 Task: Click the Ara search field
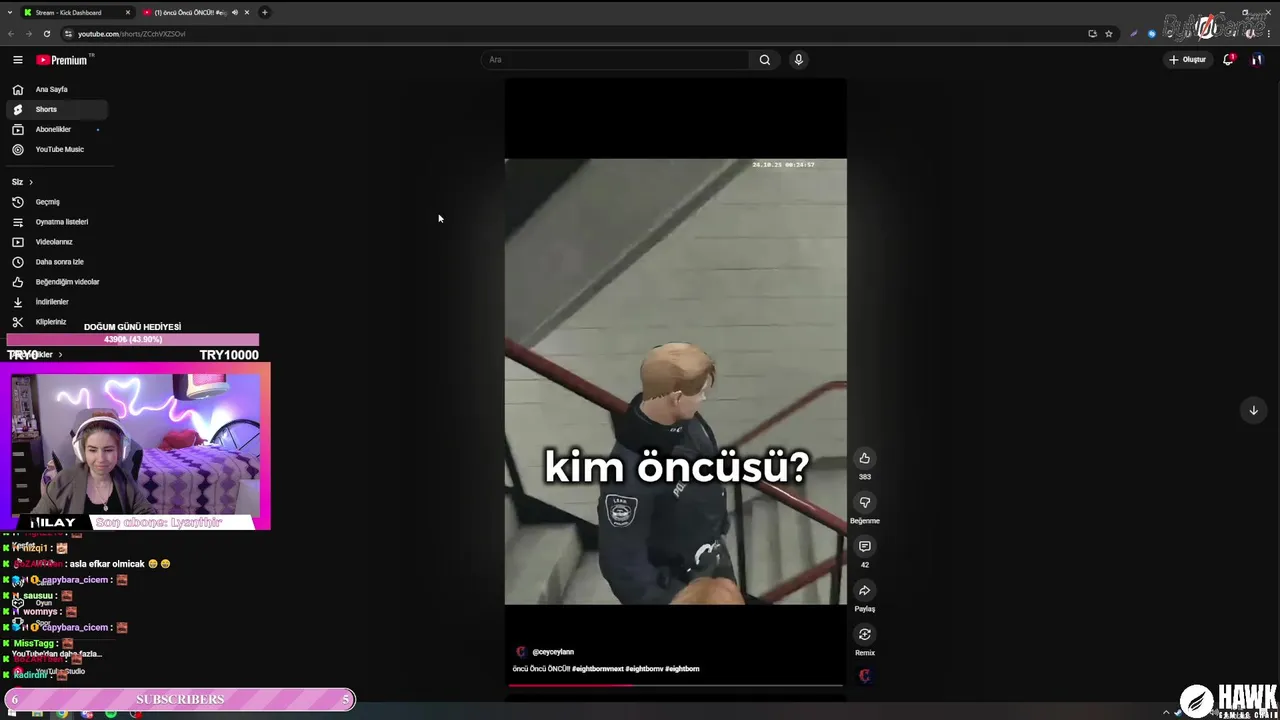(x=615, y=60)
